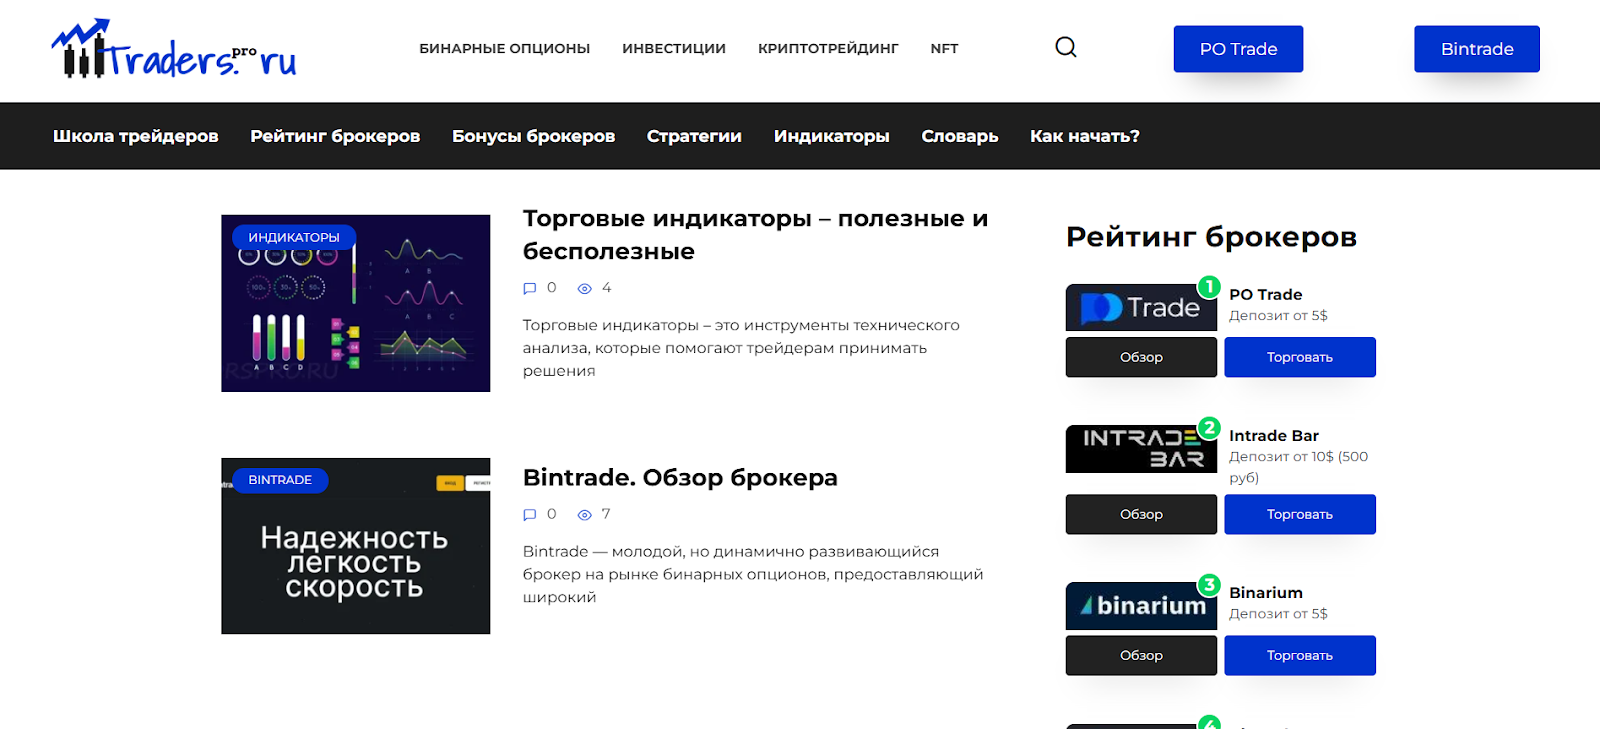Open Binarium broker logo
The image size is (1600, 729).
1141,606
